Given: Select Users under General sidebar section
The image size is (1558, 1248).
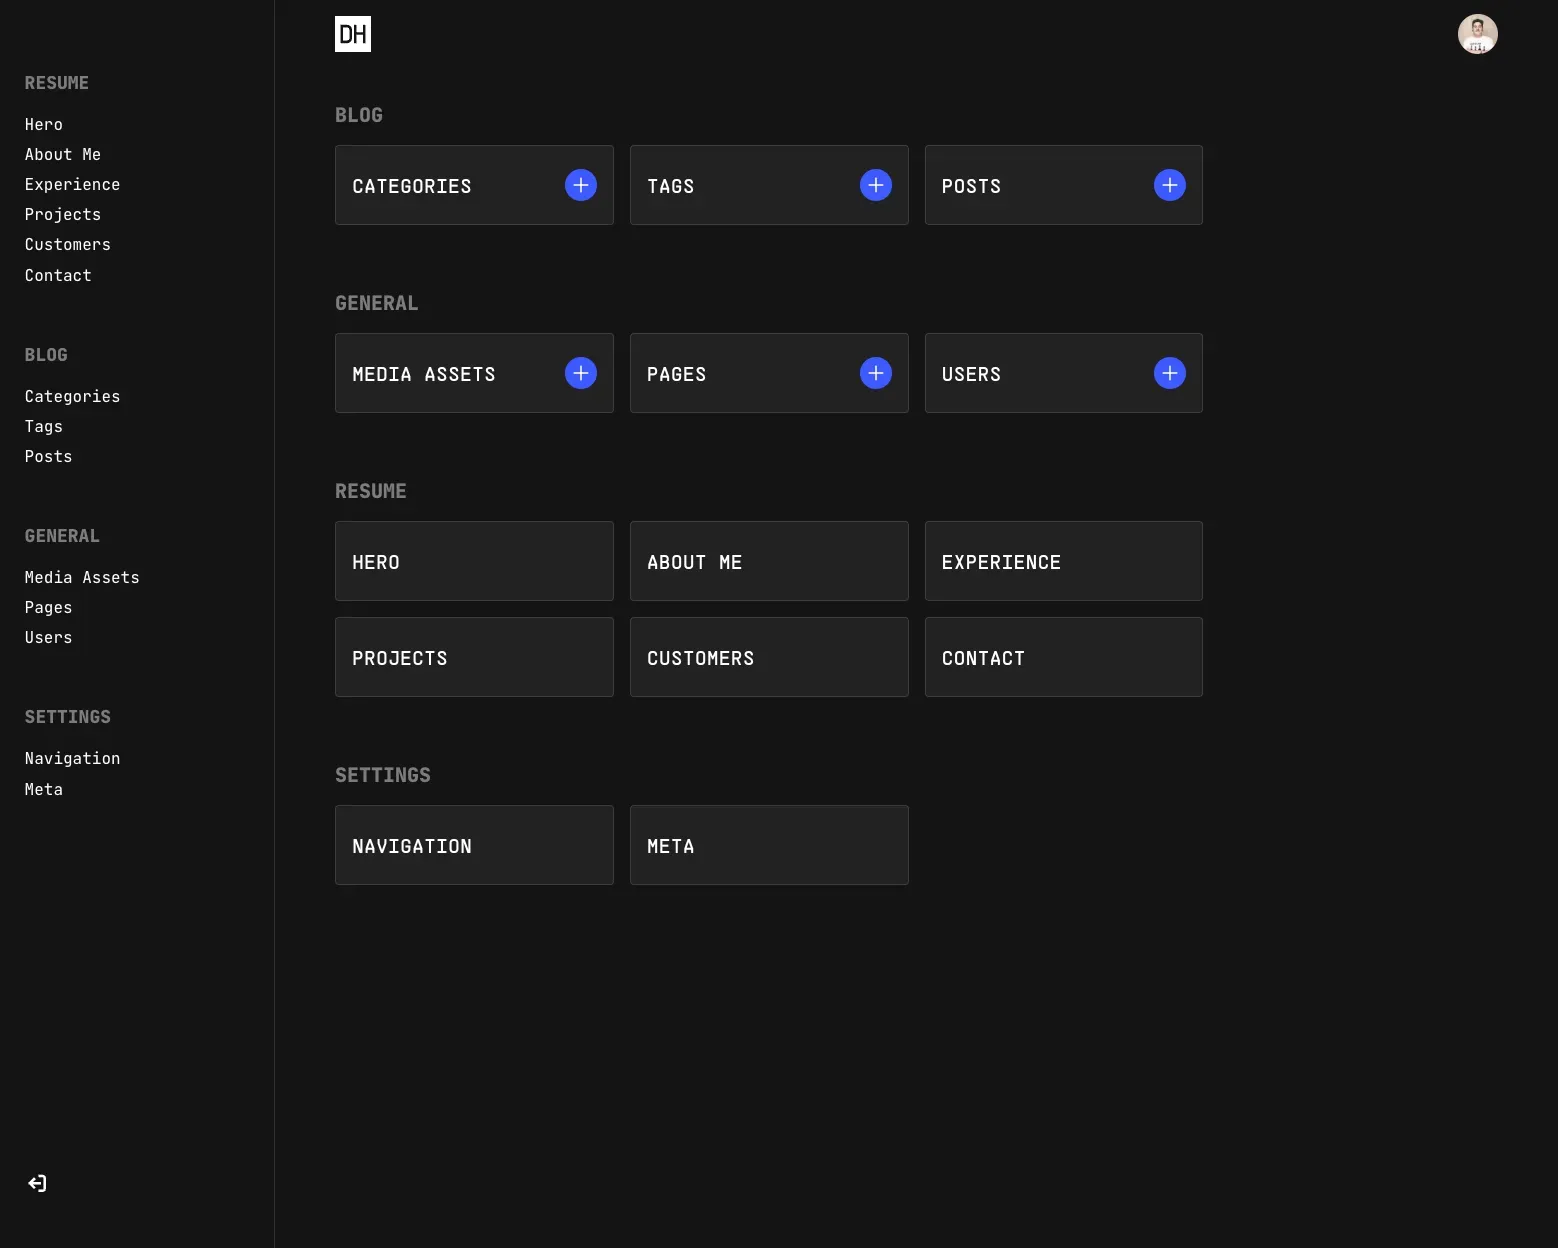Looking at the screenshot, I should tap(48, 637).
